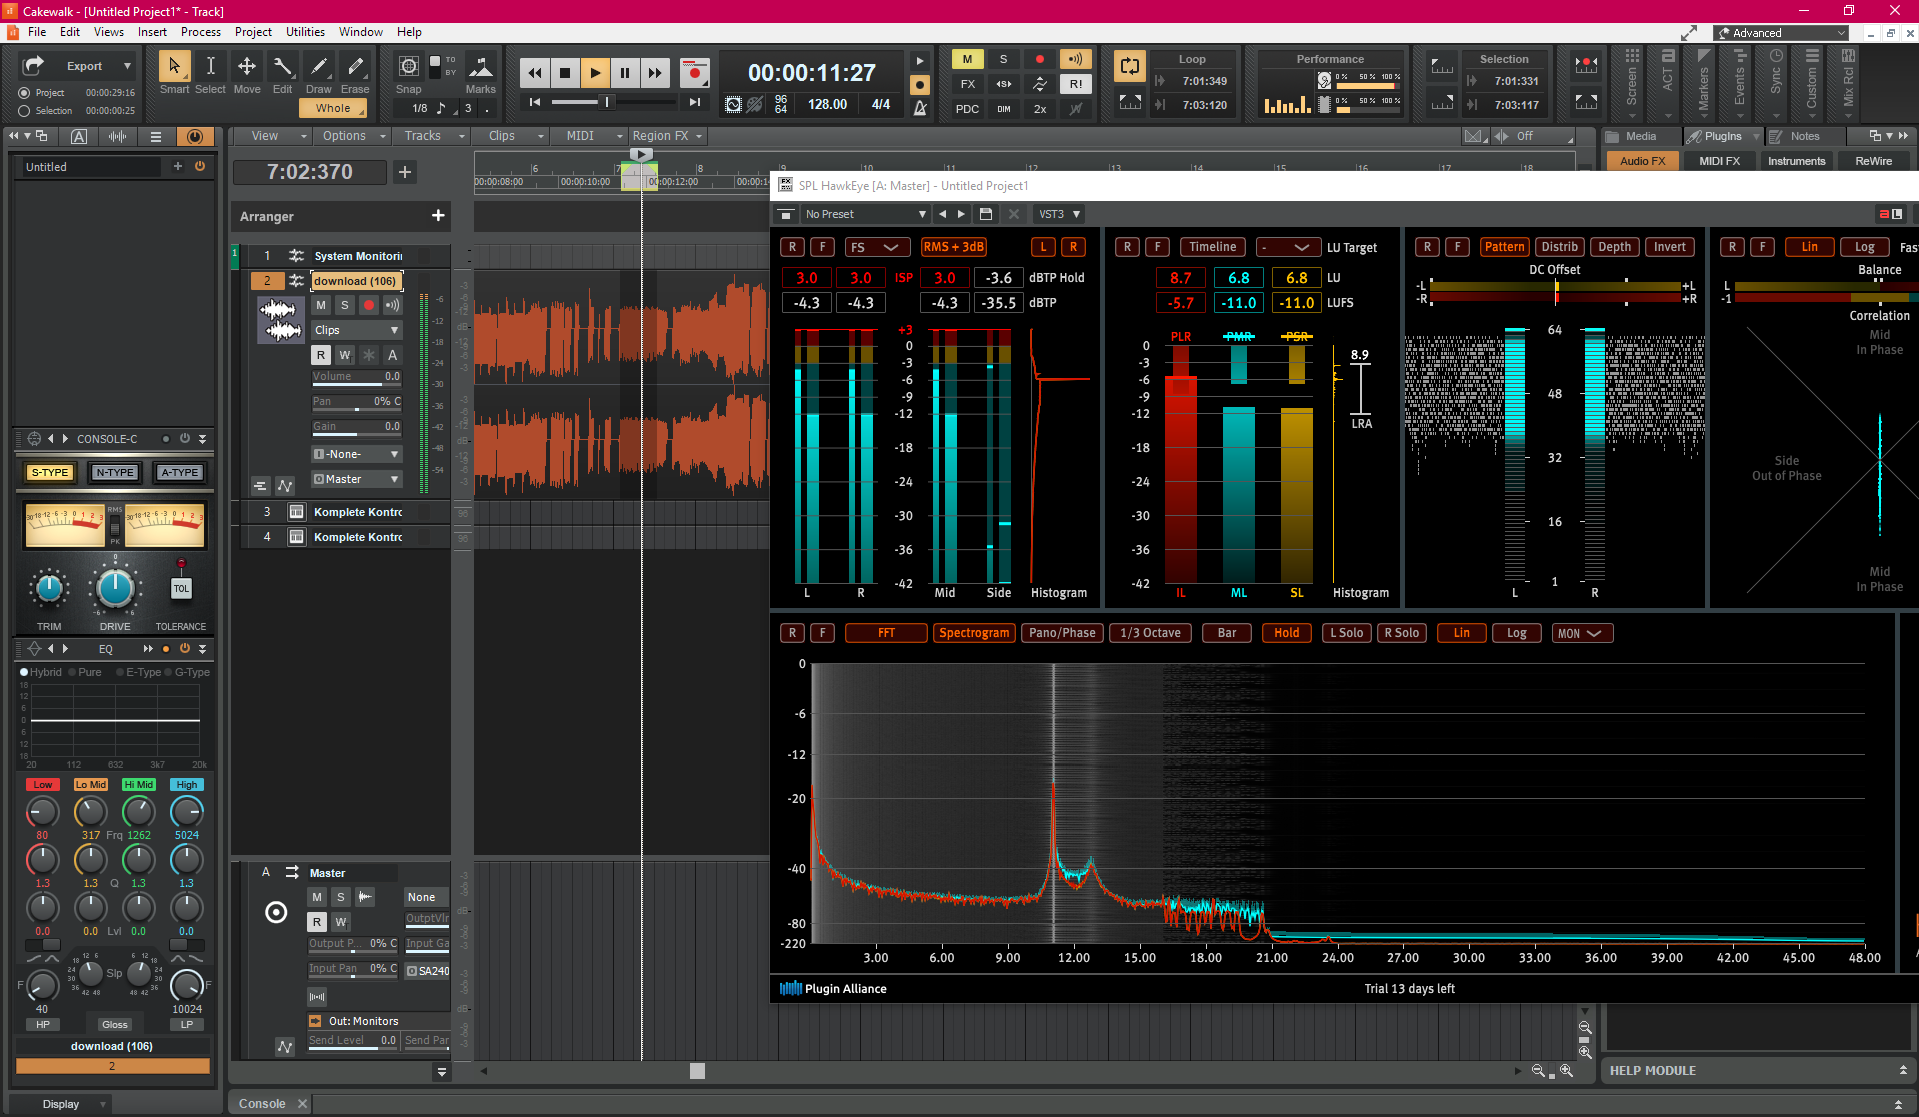
Task: Toggle the Loop on/off icon
Action: pos(1129,67)
